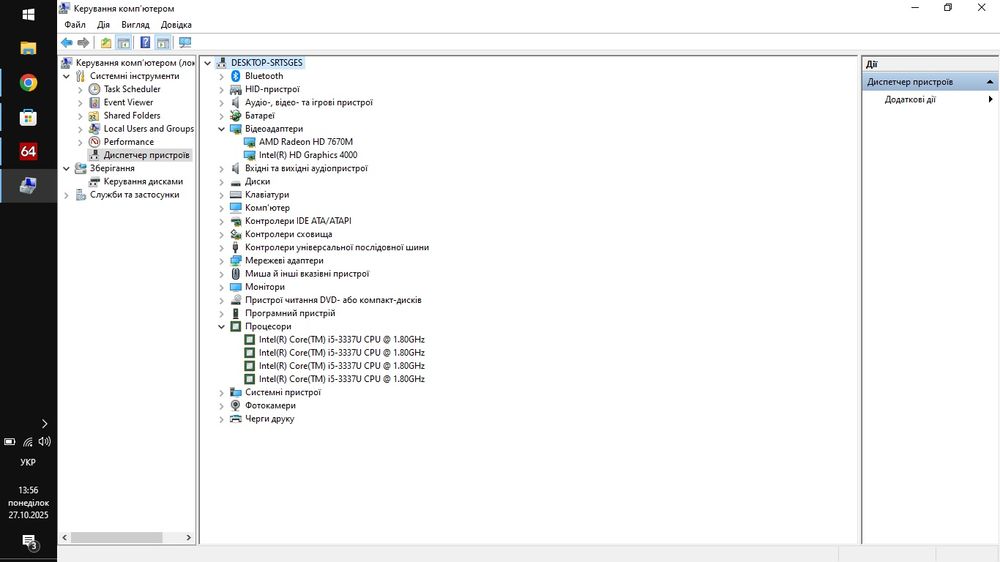Select Зберігання in the left tree
Viewport: 1000px width, 562px height.
(x=112, y=168)
